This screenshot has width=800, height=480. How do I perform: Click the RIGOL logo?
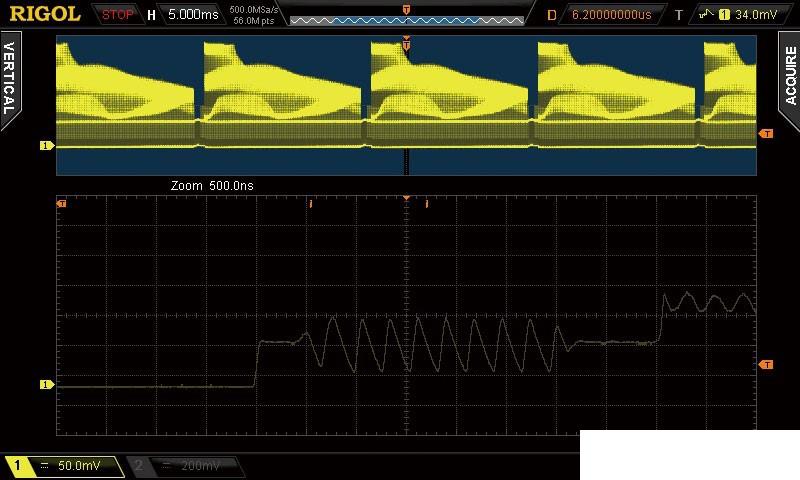coord(45,14)
